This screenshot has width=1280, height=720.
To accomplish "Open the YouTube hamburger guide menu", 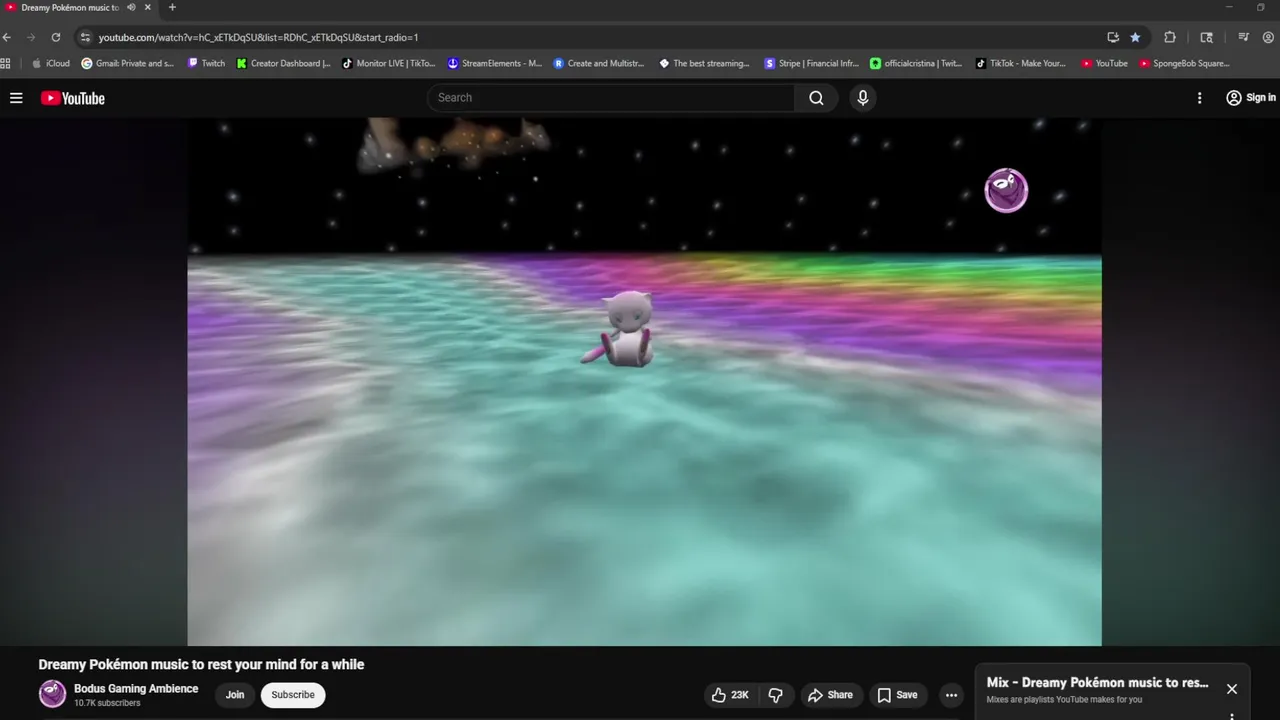I will pos(16,98).
